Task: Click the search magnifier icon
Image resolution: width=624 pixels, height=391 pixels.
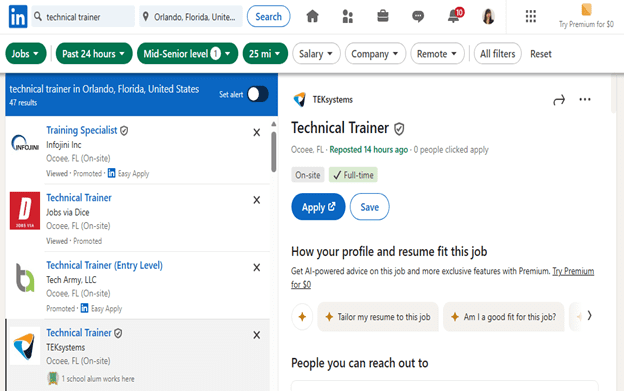Action: point(38,16)
